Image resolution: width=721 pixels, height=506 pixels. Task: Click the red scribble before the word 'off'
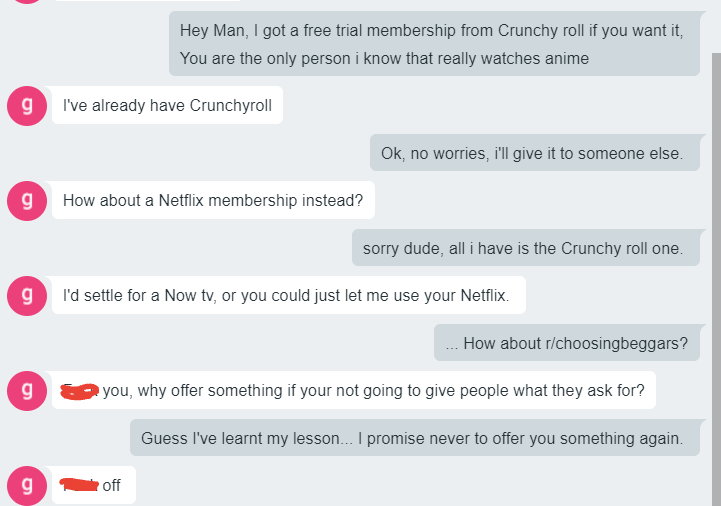point(79,484)
